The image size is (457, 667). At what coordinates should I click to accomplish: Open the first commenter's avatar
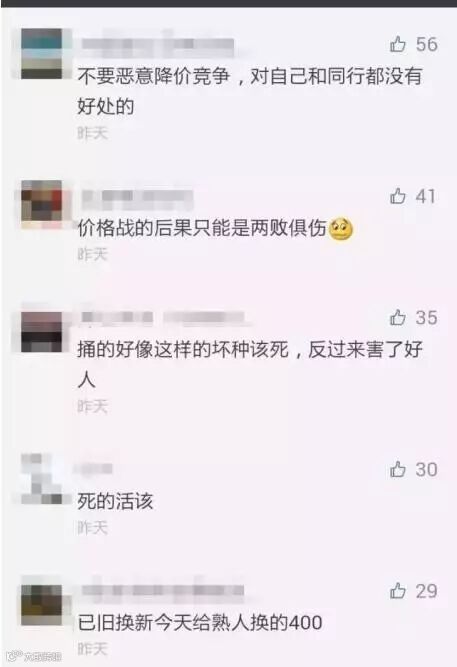(42, 54)
